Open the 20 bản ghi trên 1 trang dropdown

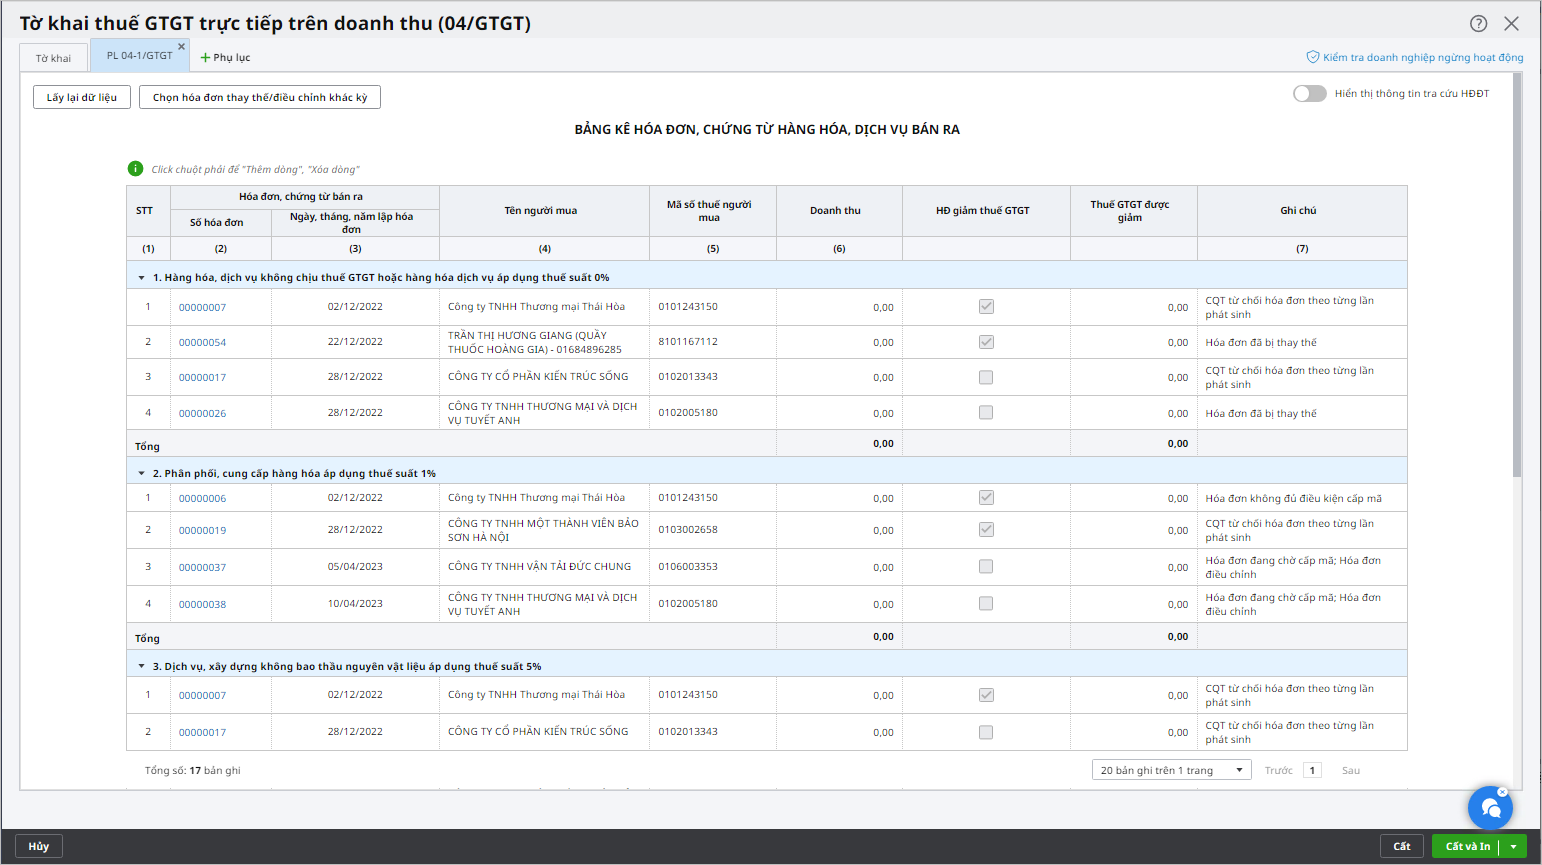[x=1171, y=770]
